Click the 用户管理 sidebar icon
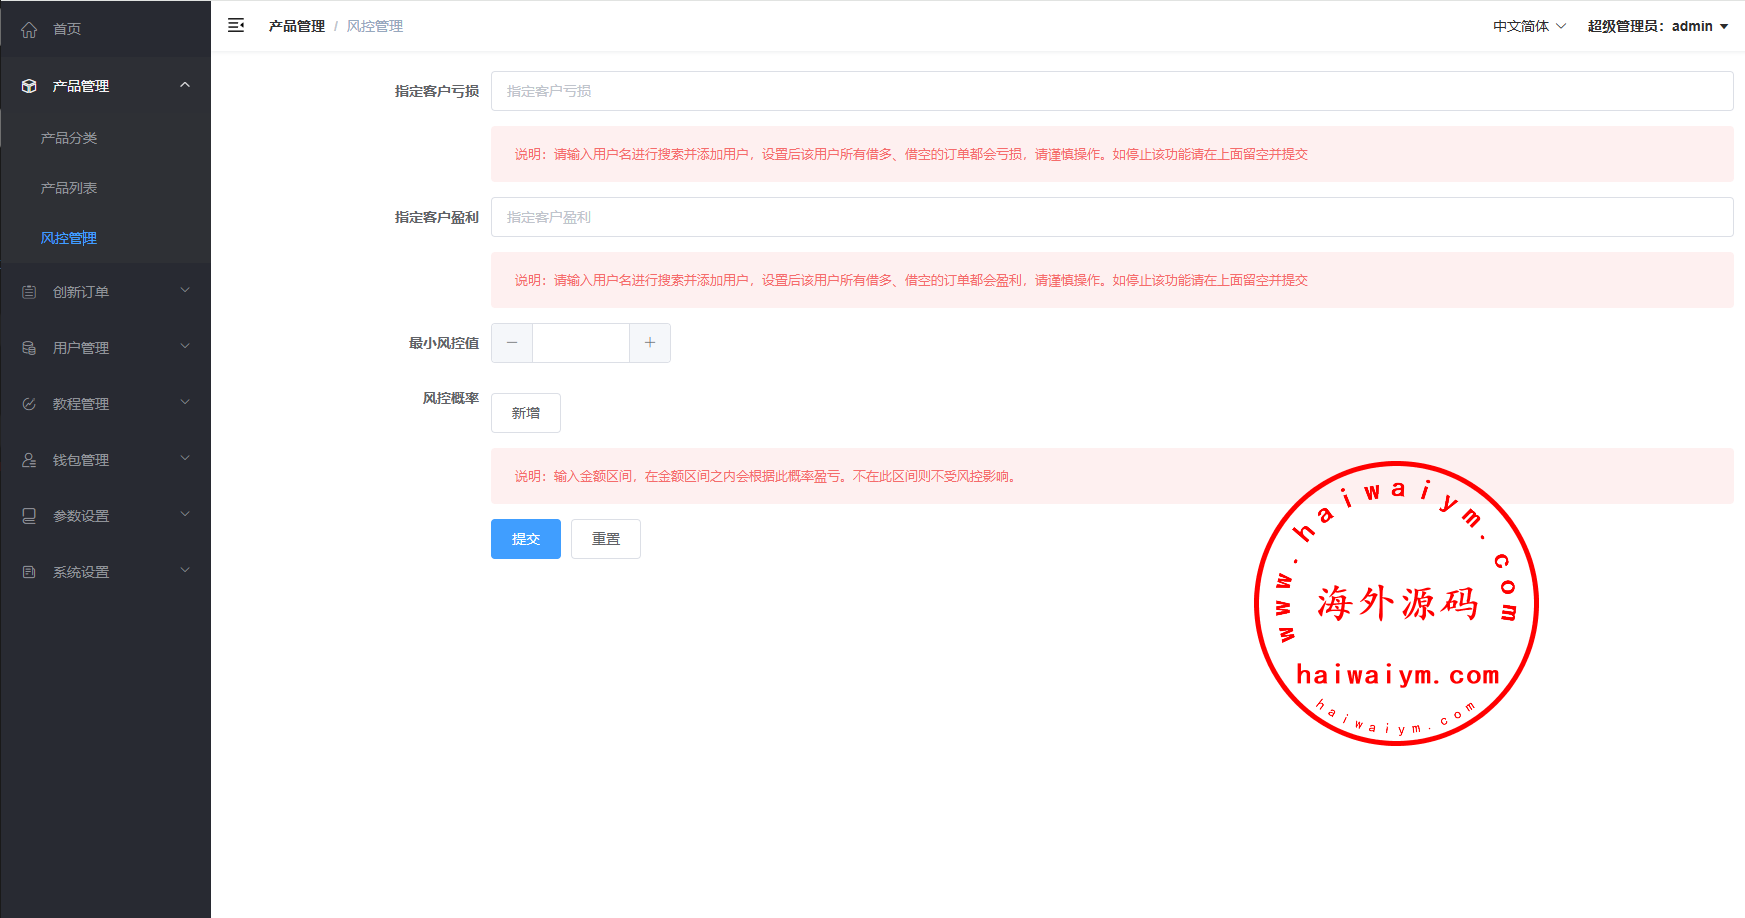1745x918 pixels. coord(29,348)
